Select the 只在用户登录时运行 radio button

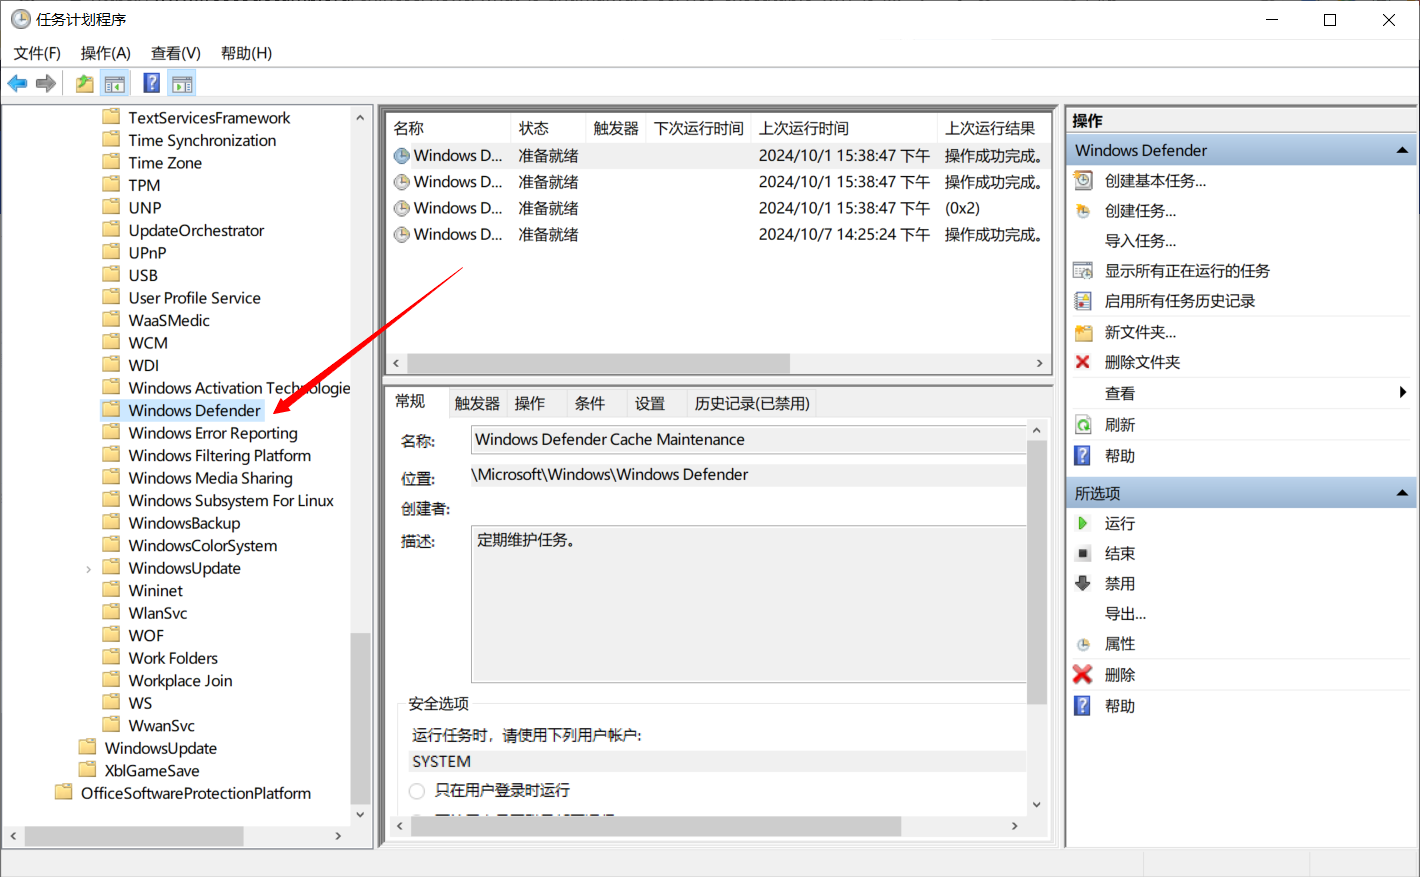416,790
